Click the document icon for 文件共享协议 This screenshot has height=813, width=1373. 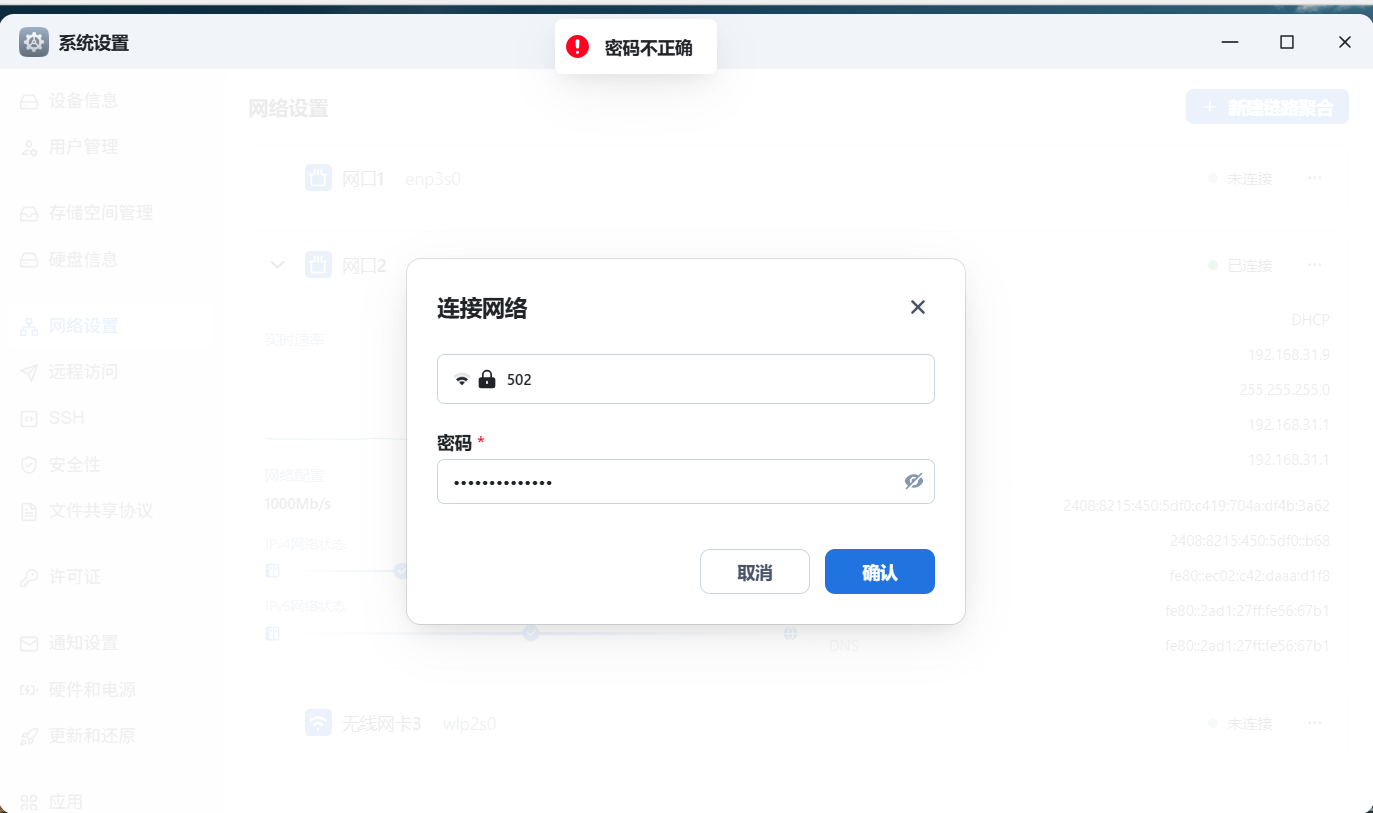(x=30, y=511)
